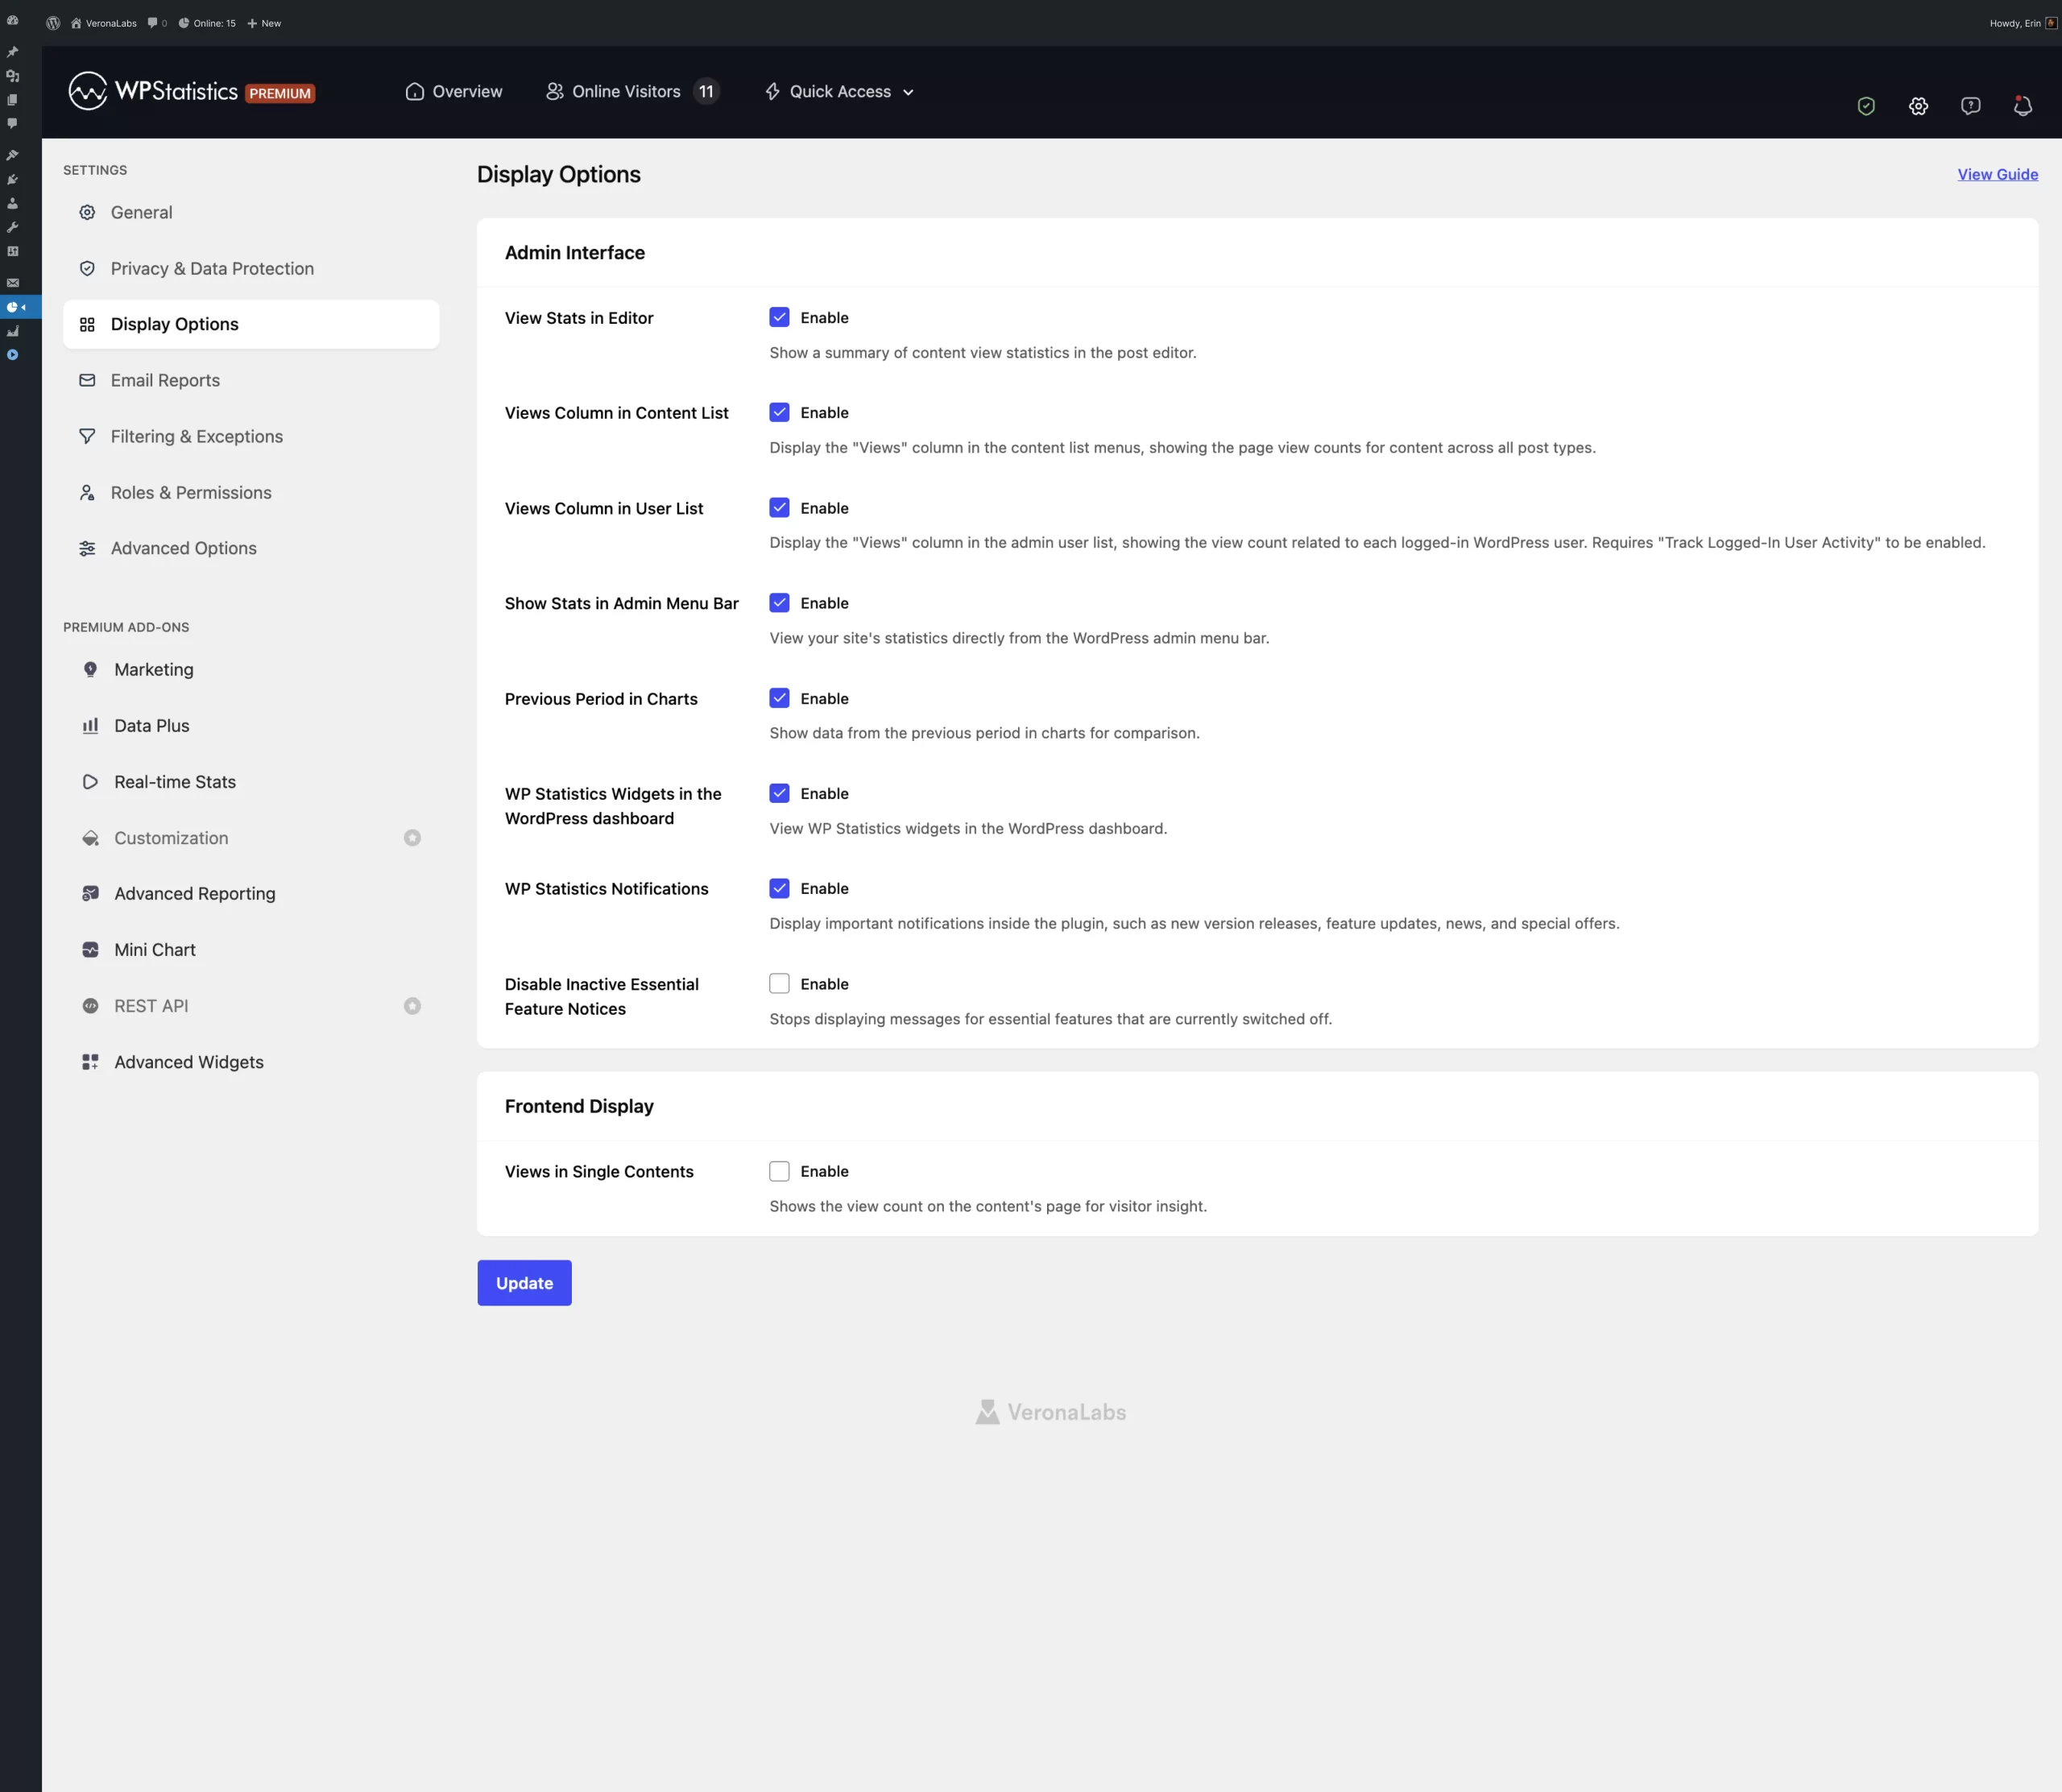The height and width of the screenshot is (1792, 2062).
Task: Click the WP Statistics logo
Action: (152, 91)
